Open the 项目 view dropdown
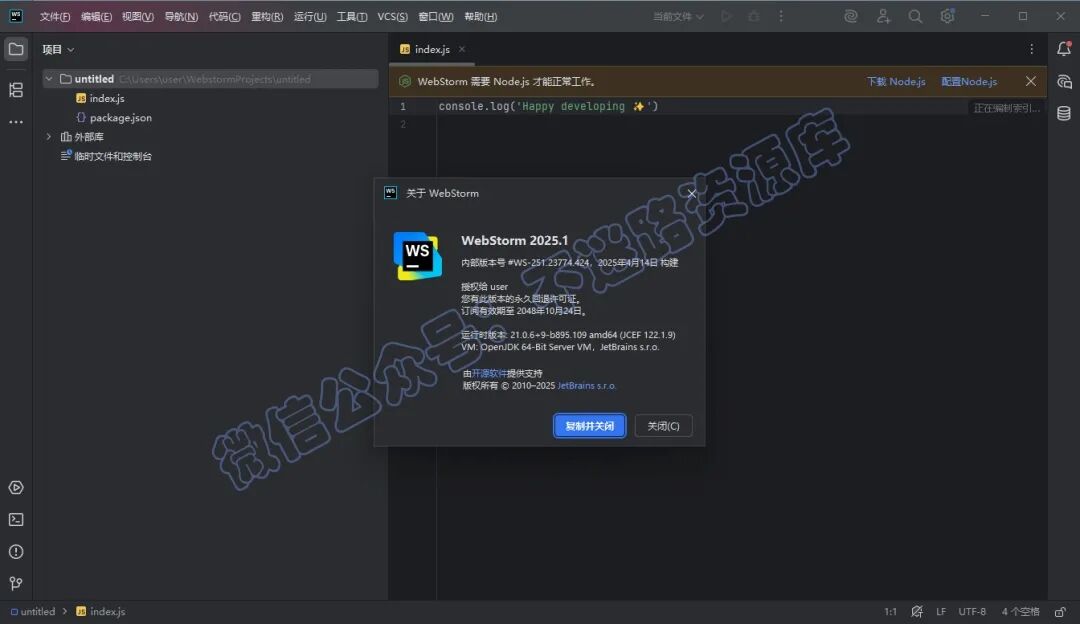The width and height of the screenshot is (1080, 624). [x=58, y=49]
